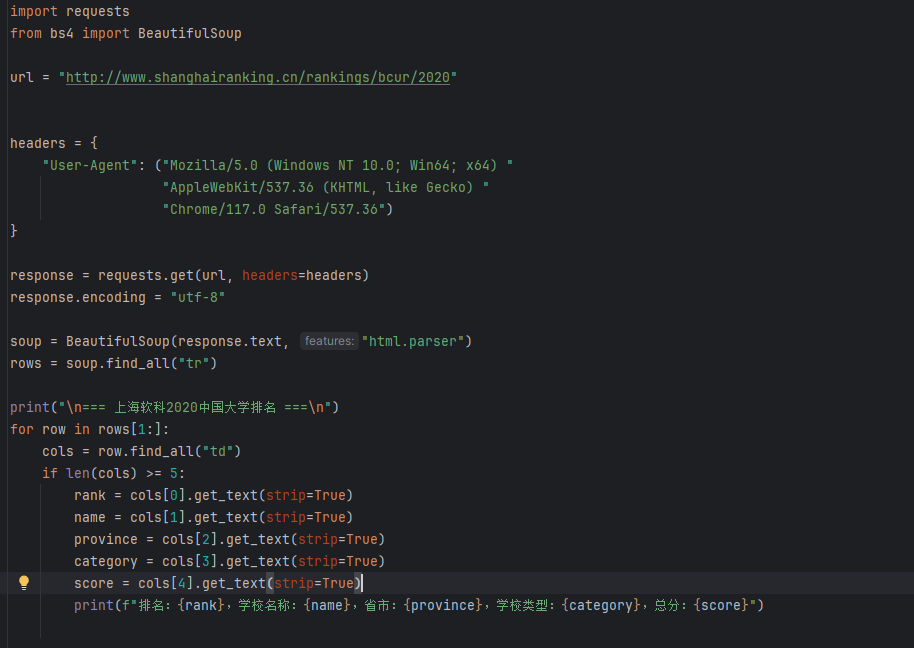Click the yellow lightbulb quick-fix icon

[x=24, y=583]
